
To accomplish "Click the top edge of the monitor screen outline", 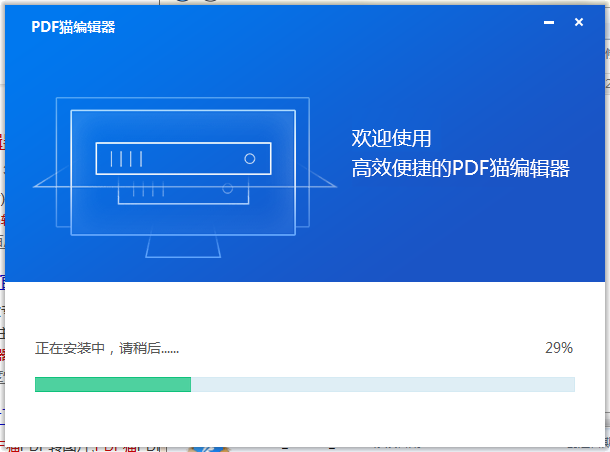I will coord(183,110).
